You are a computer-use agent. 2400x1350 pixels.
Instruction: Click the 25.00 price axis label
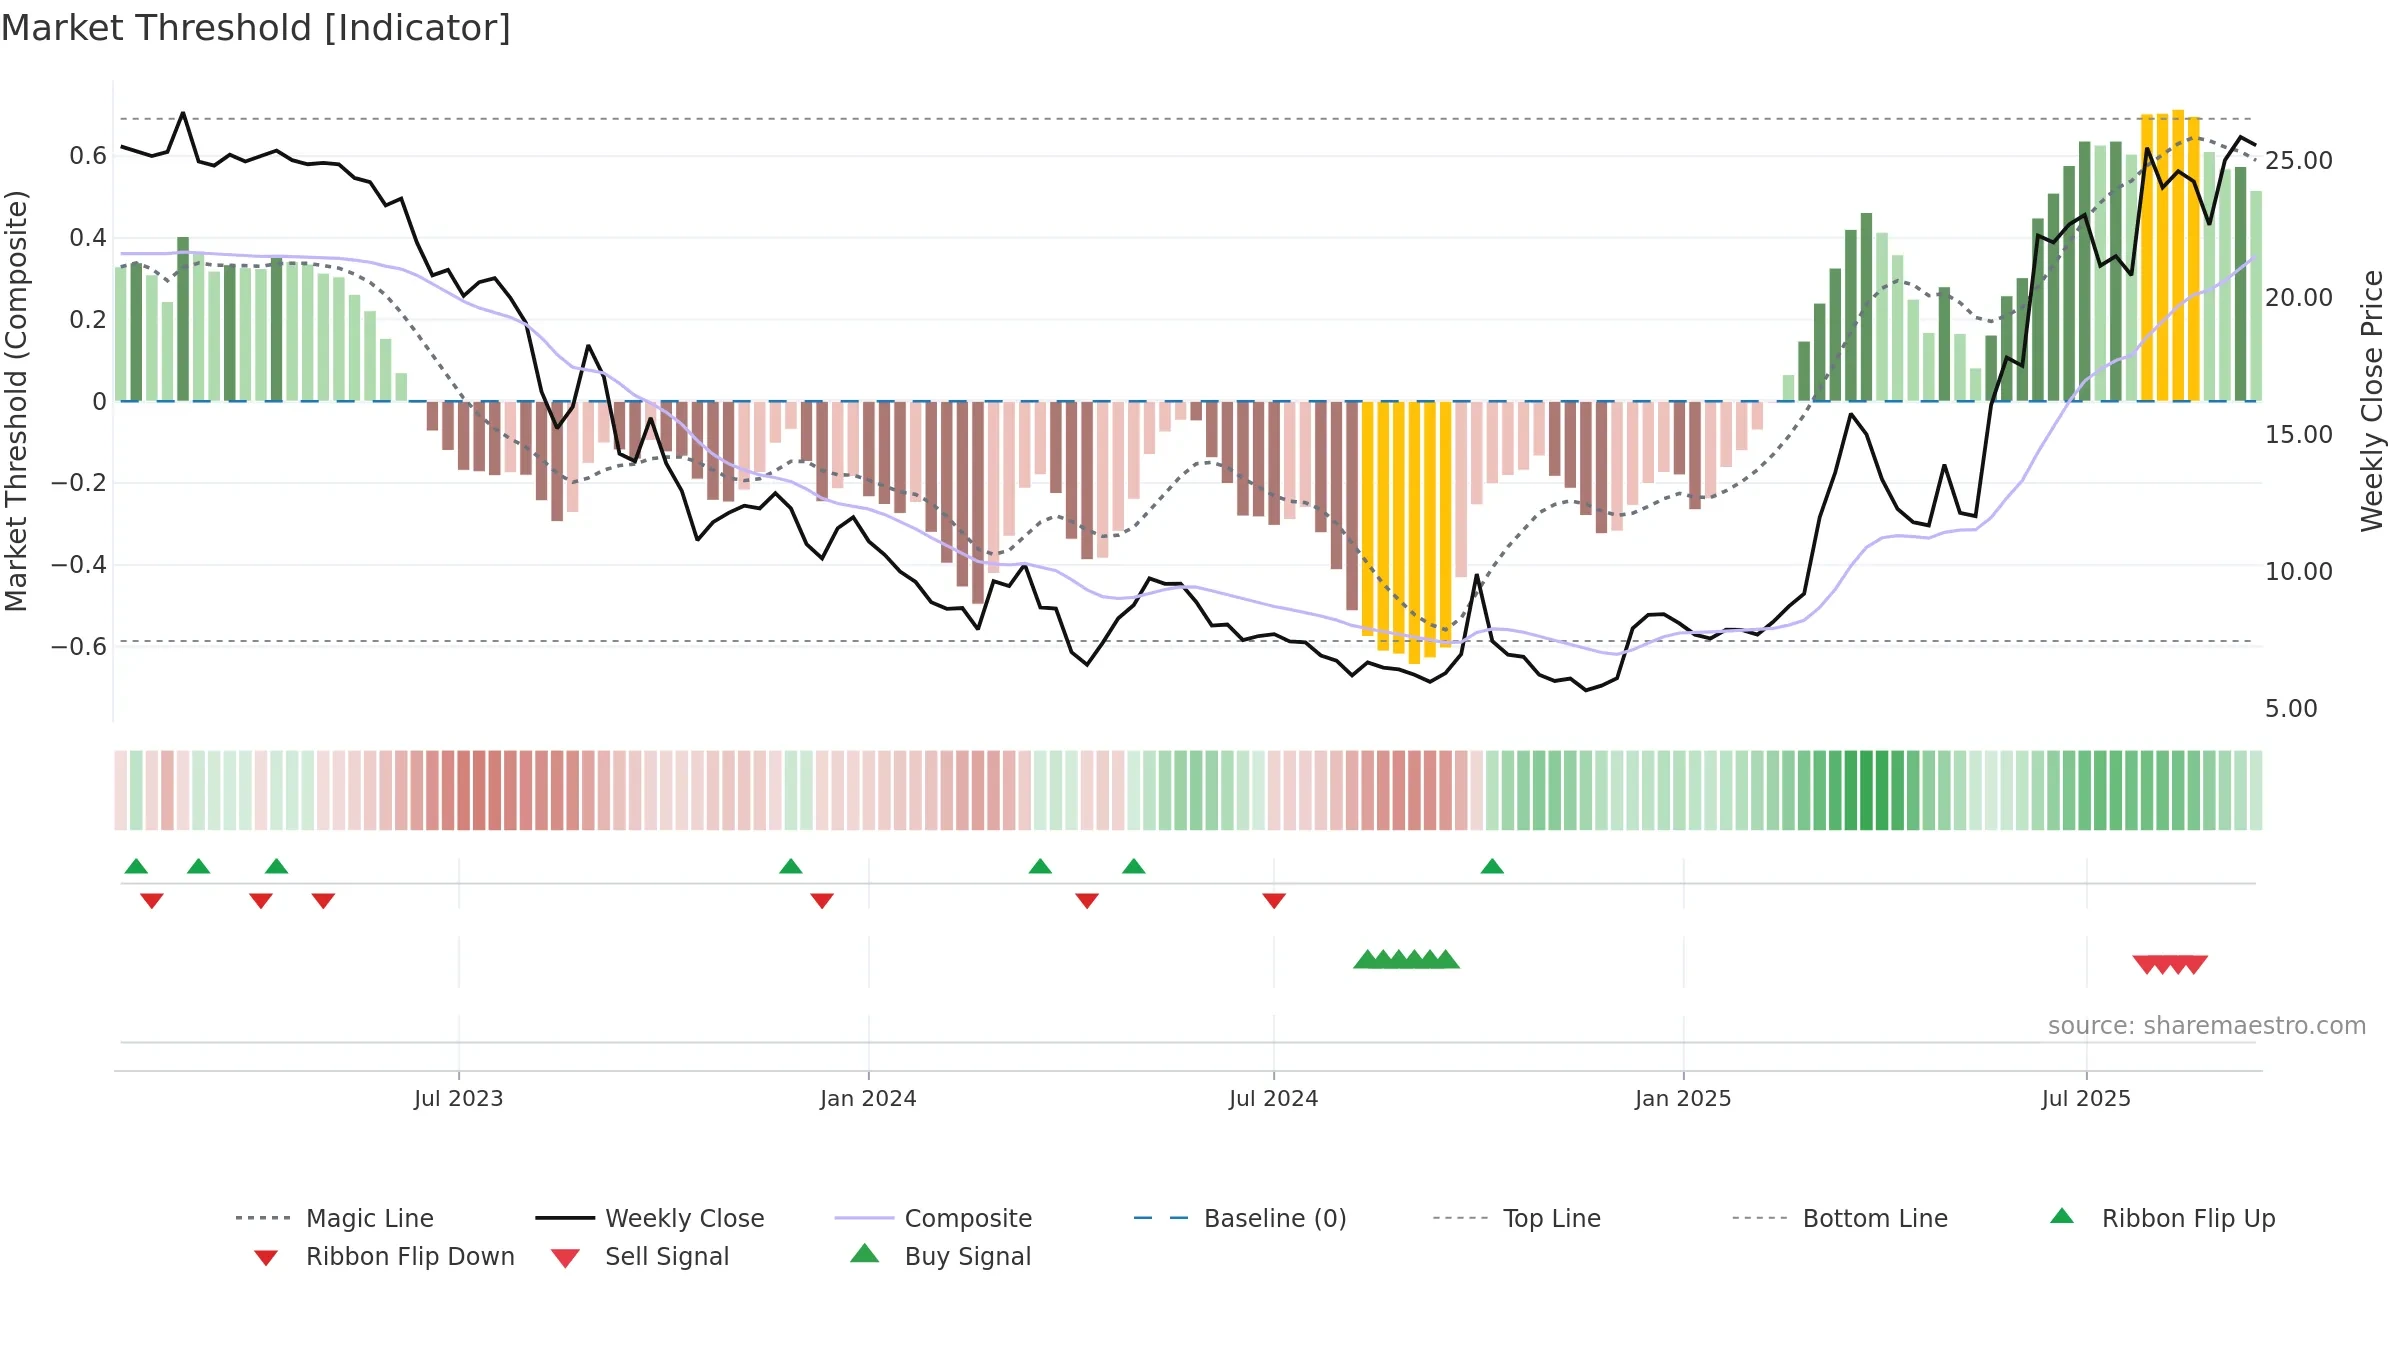2298,160
